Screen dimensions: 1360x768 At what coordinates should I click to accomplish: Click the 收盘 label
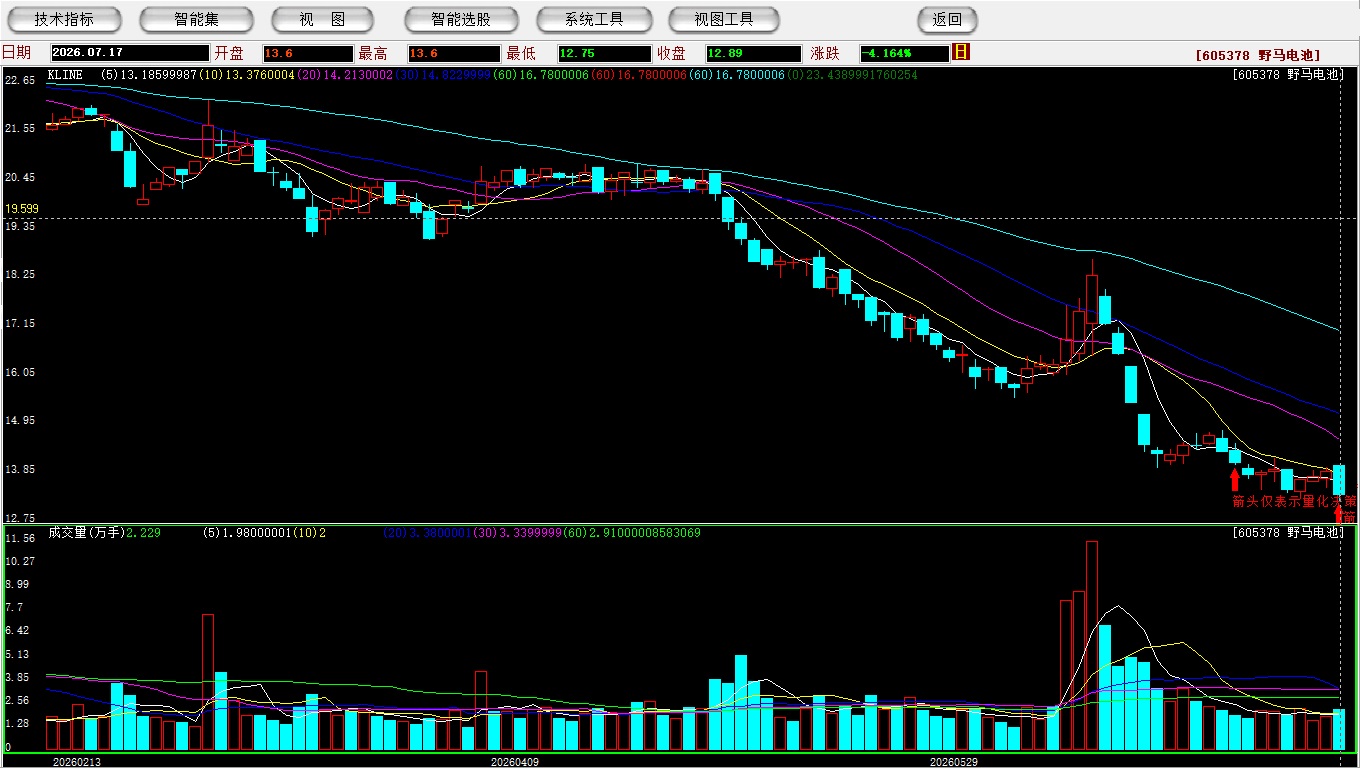point(672,53)
